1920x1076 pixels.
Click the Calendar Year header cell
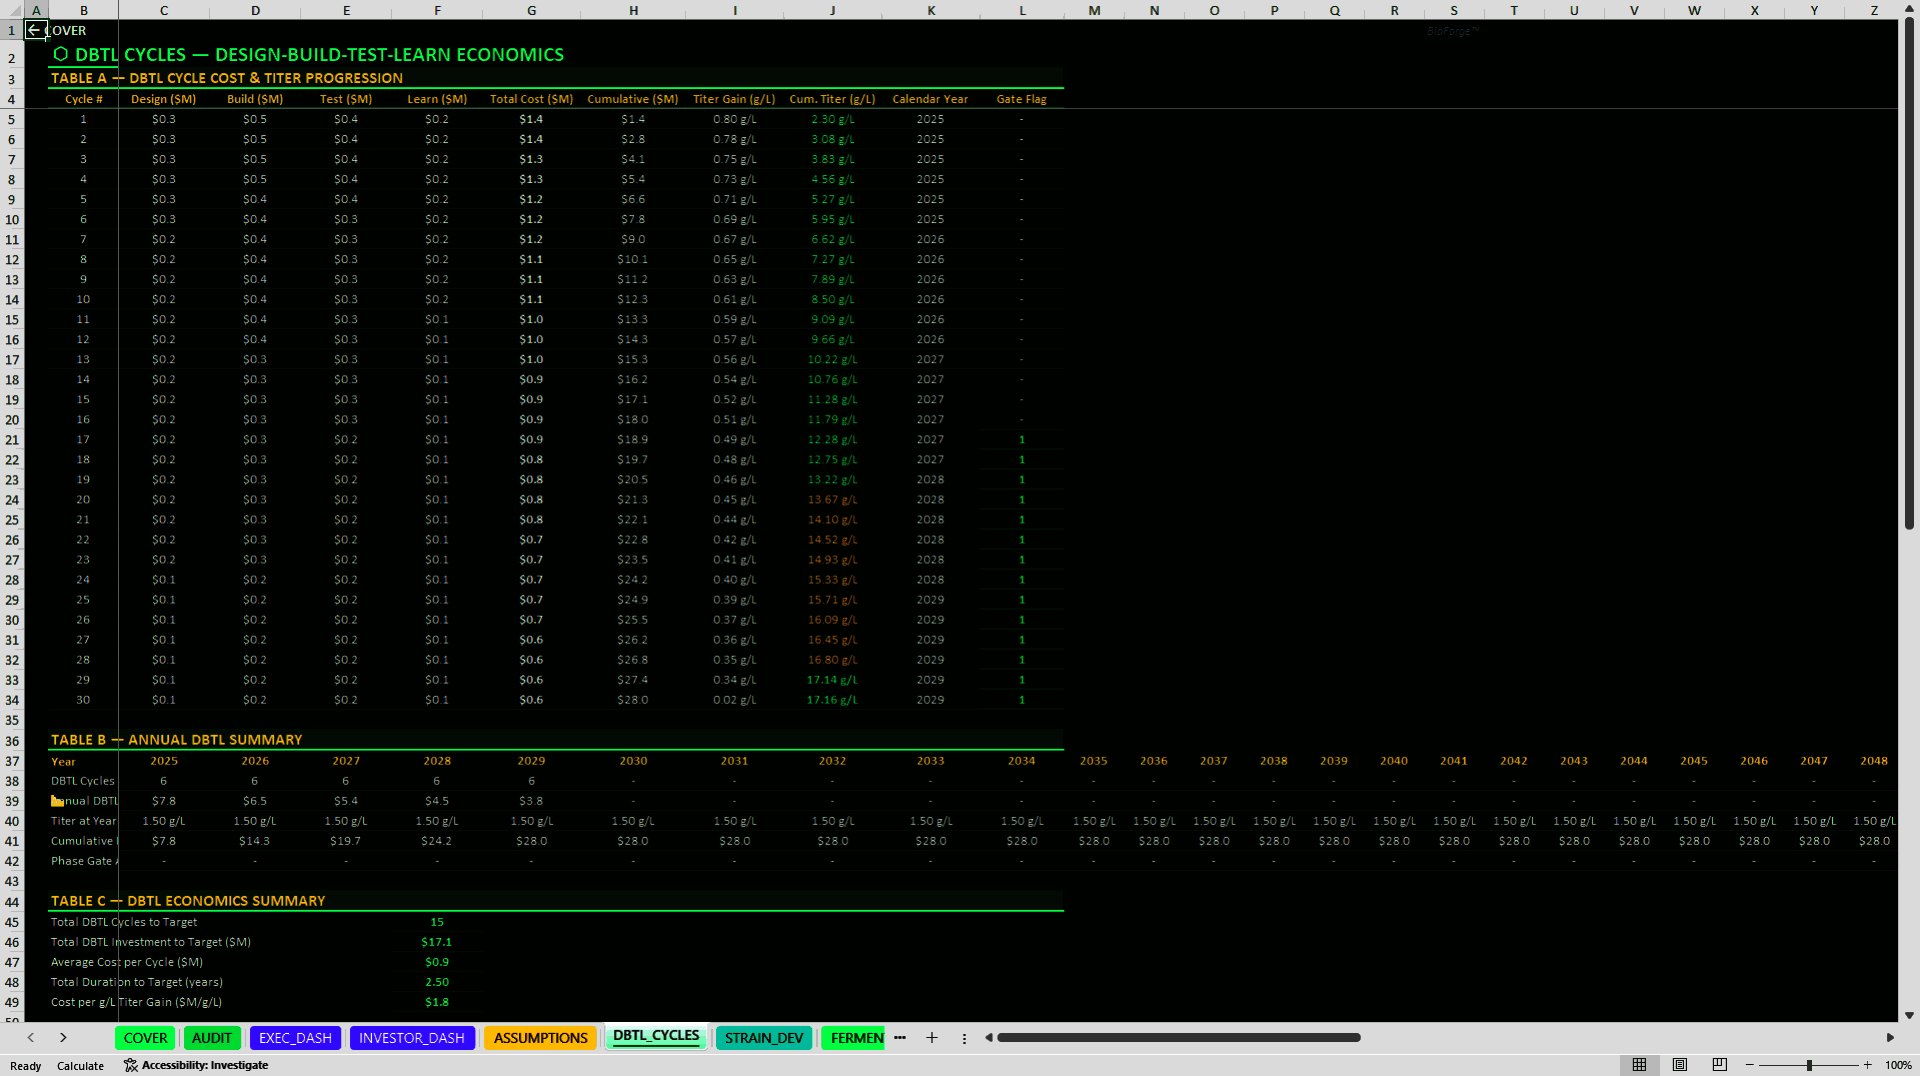930,99
